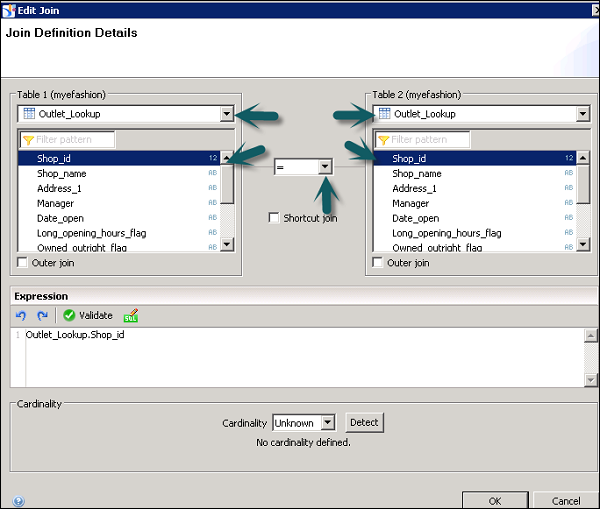The height and width of the screenshot is (509, 600).
Task: Cancel the Edit Join dialog
Action: click(565, 500)
